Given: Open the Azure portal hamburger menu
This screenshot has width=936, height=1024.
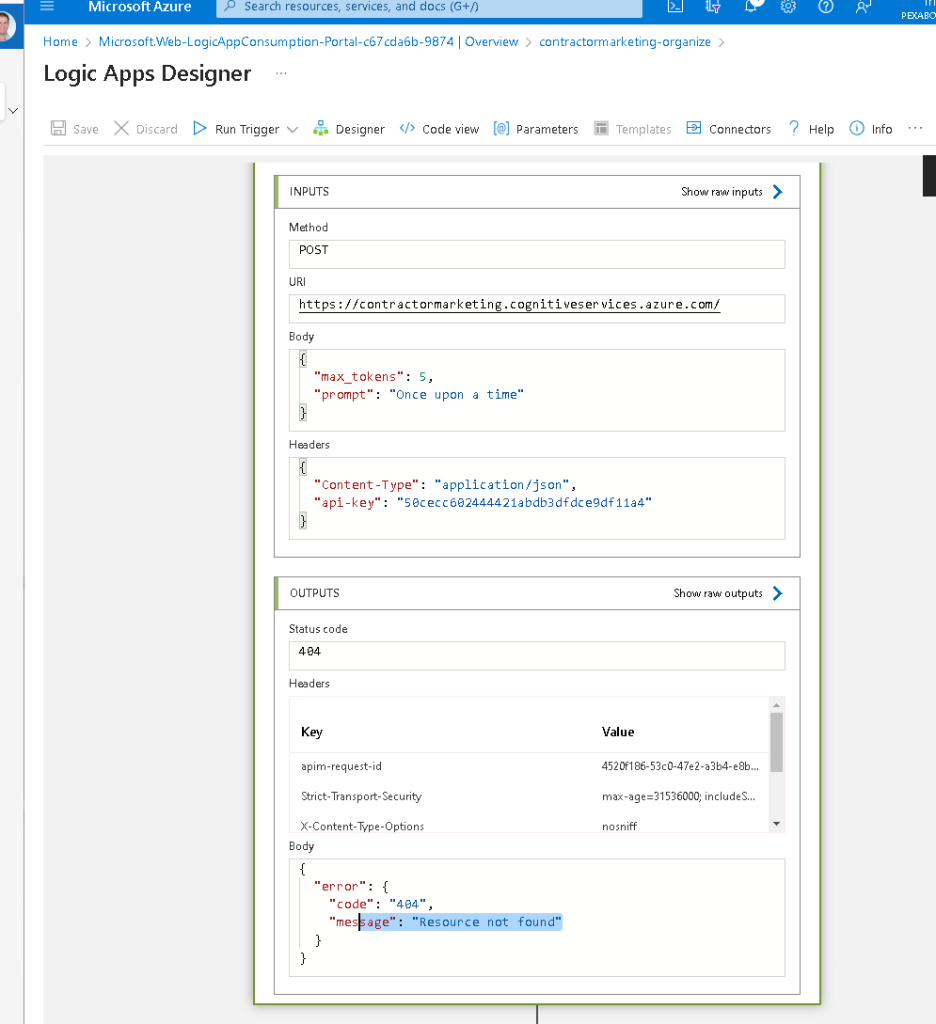Looking at the screenshot, I should (x=47, y=7).
